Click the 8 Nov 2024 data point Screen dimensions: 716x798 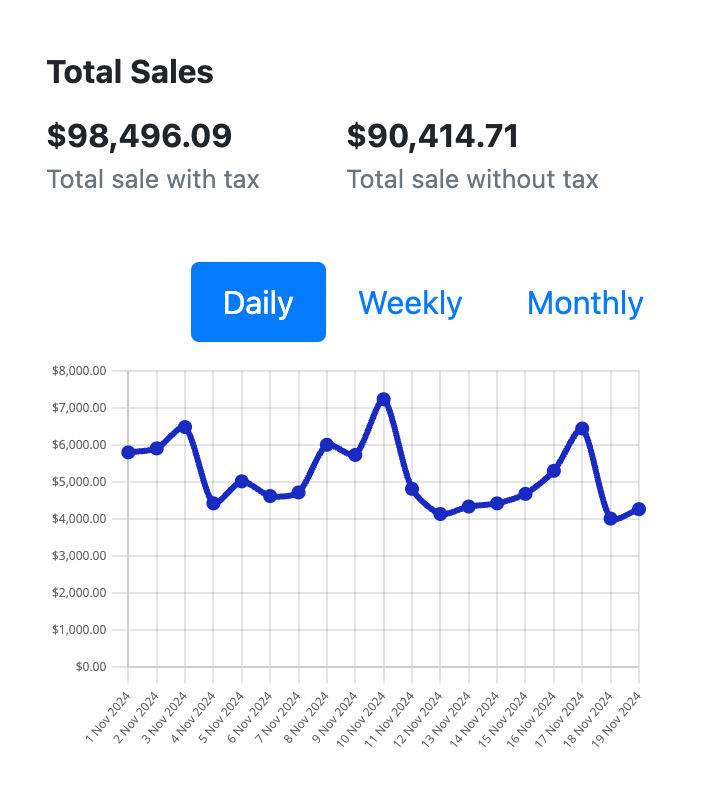click(327, 444)
